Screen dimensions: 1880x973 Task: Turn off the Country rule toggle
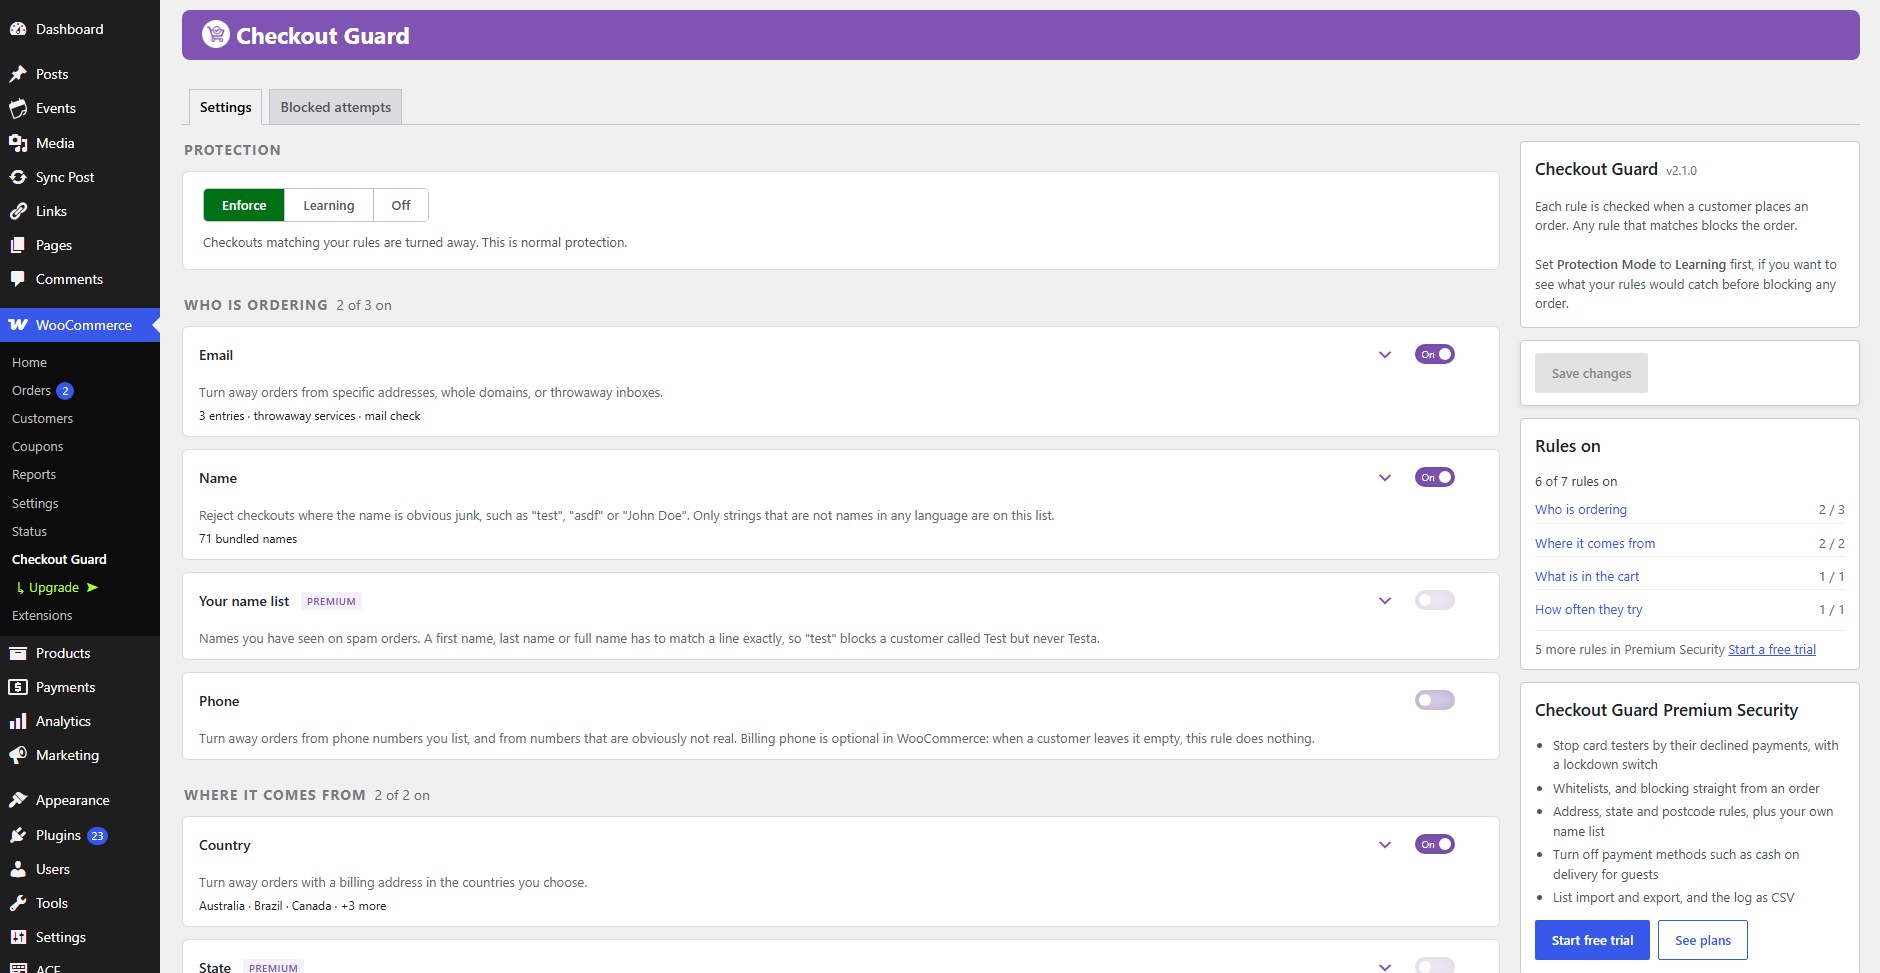1434,844
